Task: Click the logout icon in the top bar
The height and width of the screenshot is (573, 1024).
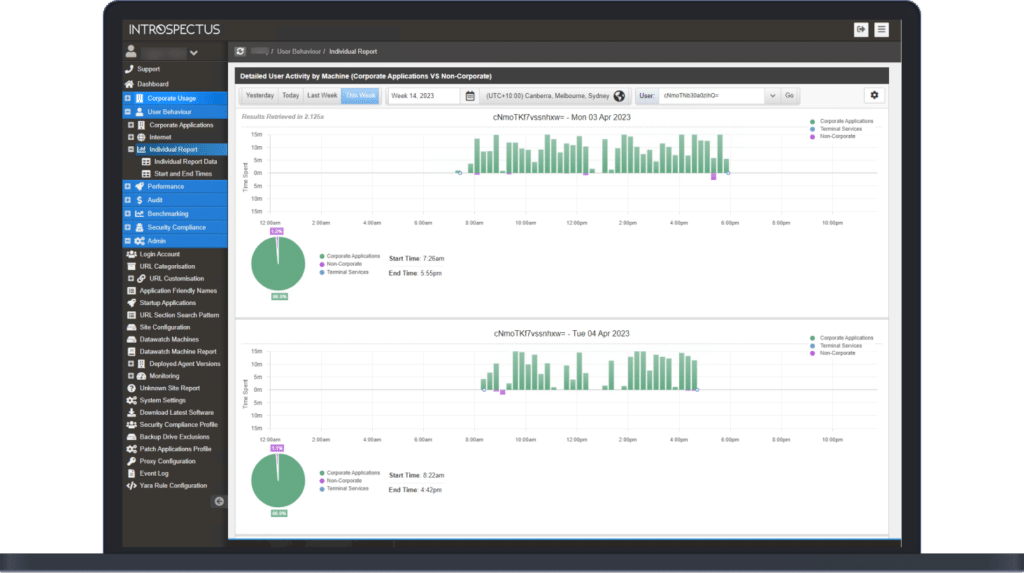Action: pyautogui.click(x=860, y=30)
